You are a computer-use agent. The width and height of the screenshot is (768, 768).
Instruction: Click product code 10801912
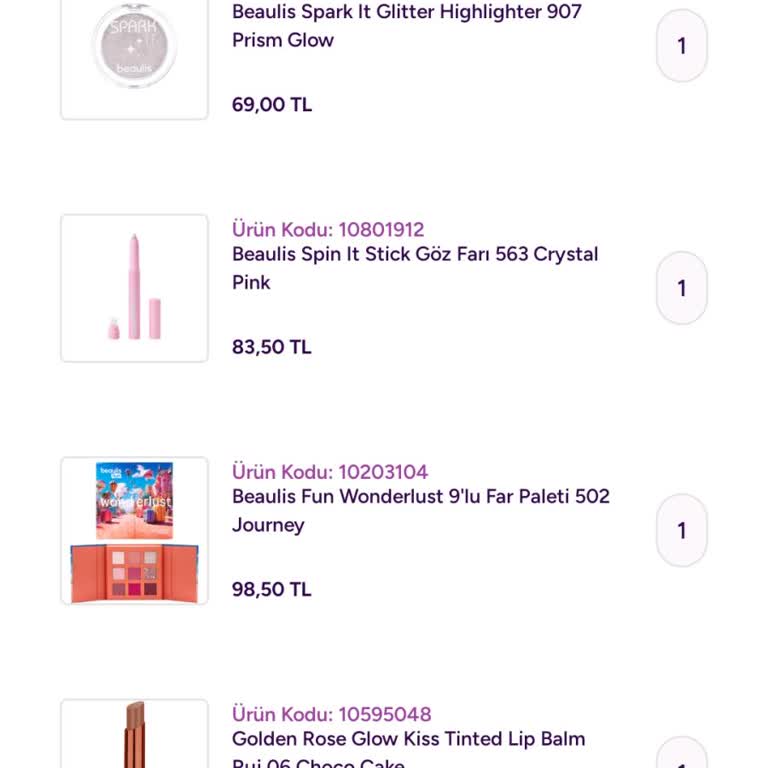click(x=328, y=230)
